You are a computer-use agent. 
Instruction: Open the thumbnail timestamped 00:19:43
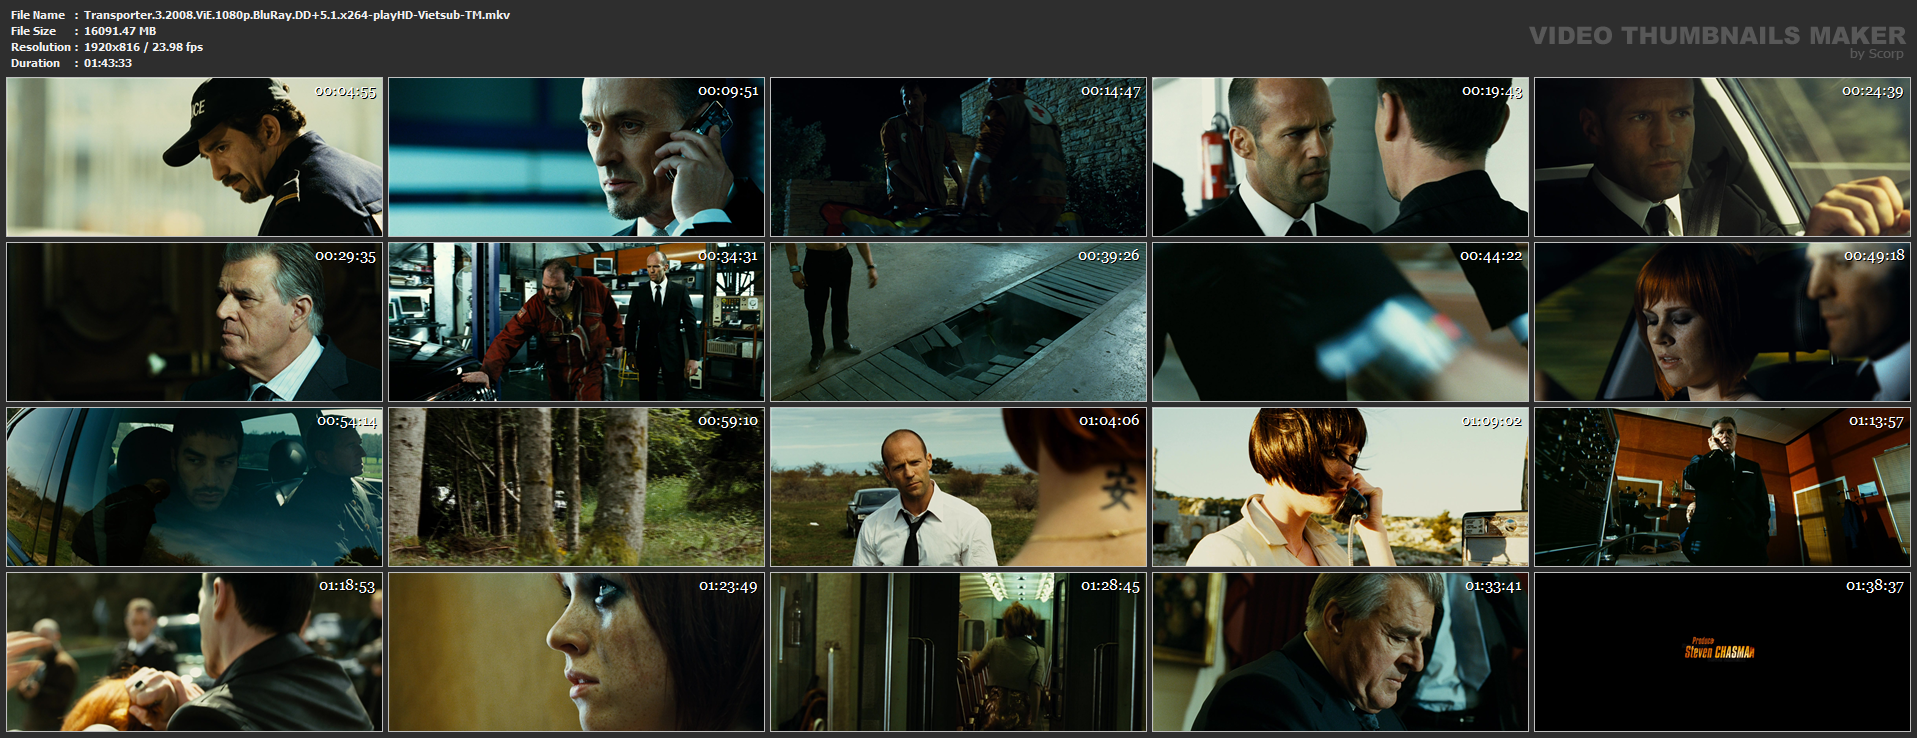point(1340,157)
